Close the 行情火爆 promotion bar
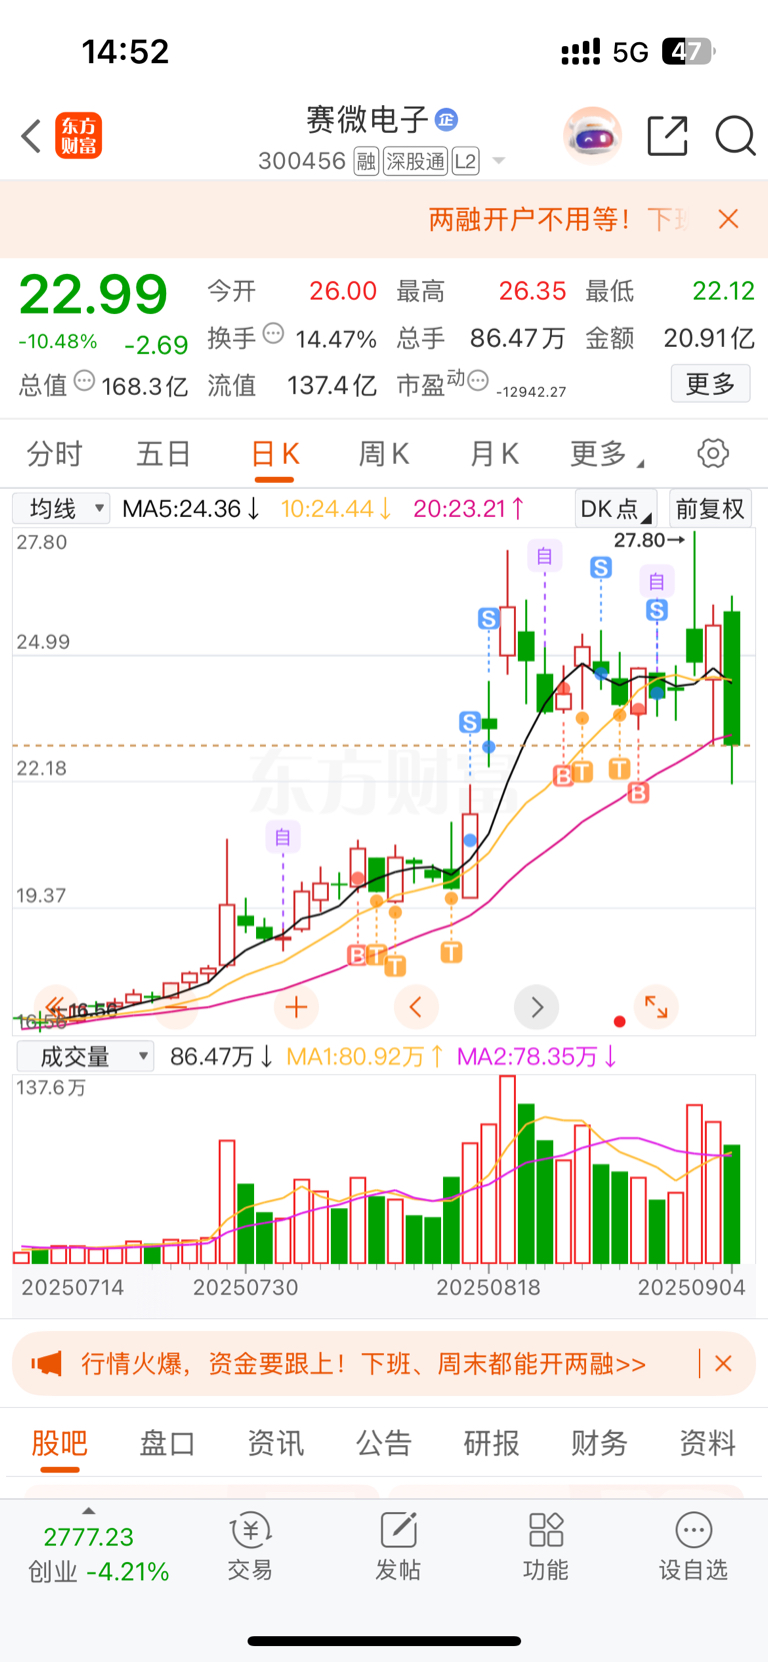Screen dimensions: 768x1663 (x=724, y=1363)
